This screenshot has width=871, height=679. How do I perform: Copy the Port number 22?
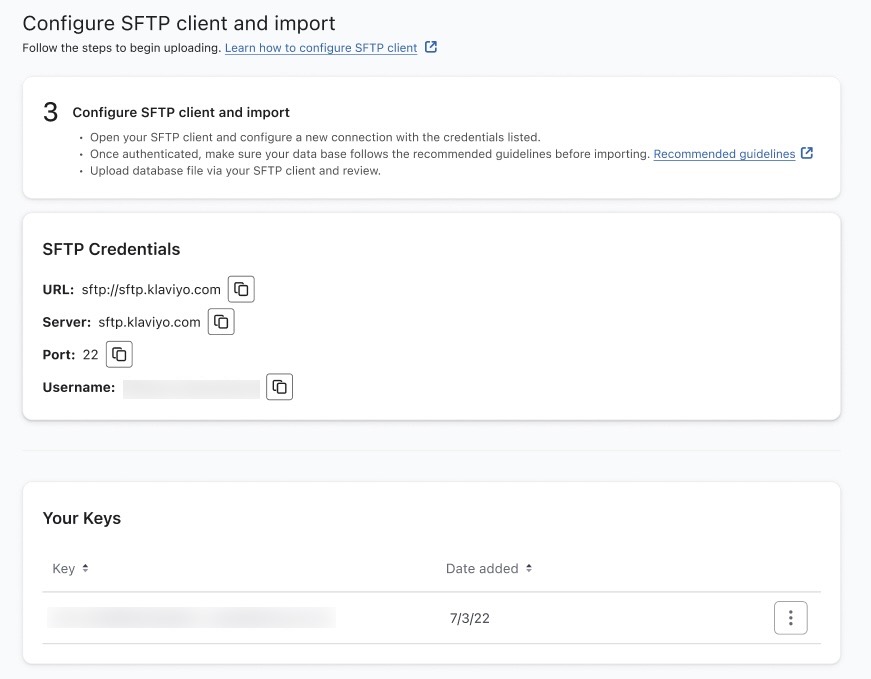pos(119,354)
